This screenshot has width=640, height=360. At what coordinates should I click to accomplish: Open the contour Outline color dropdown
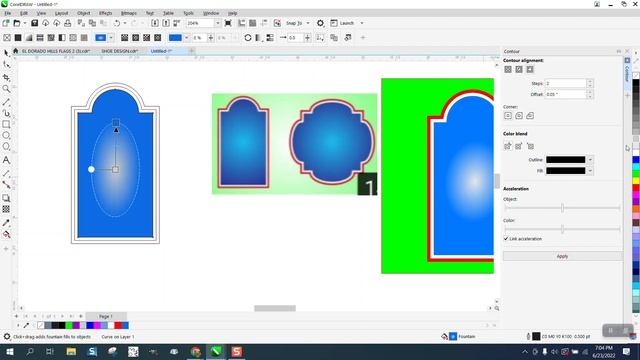[x=590, y=160]
